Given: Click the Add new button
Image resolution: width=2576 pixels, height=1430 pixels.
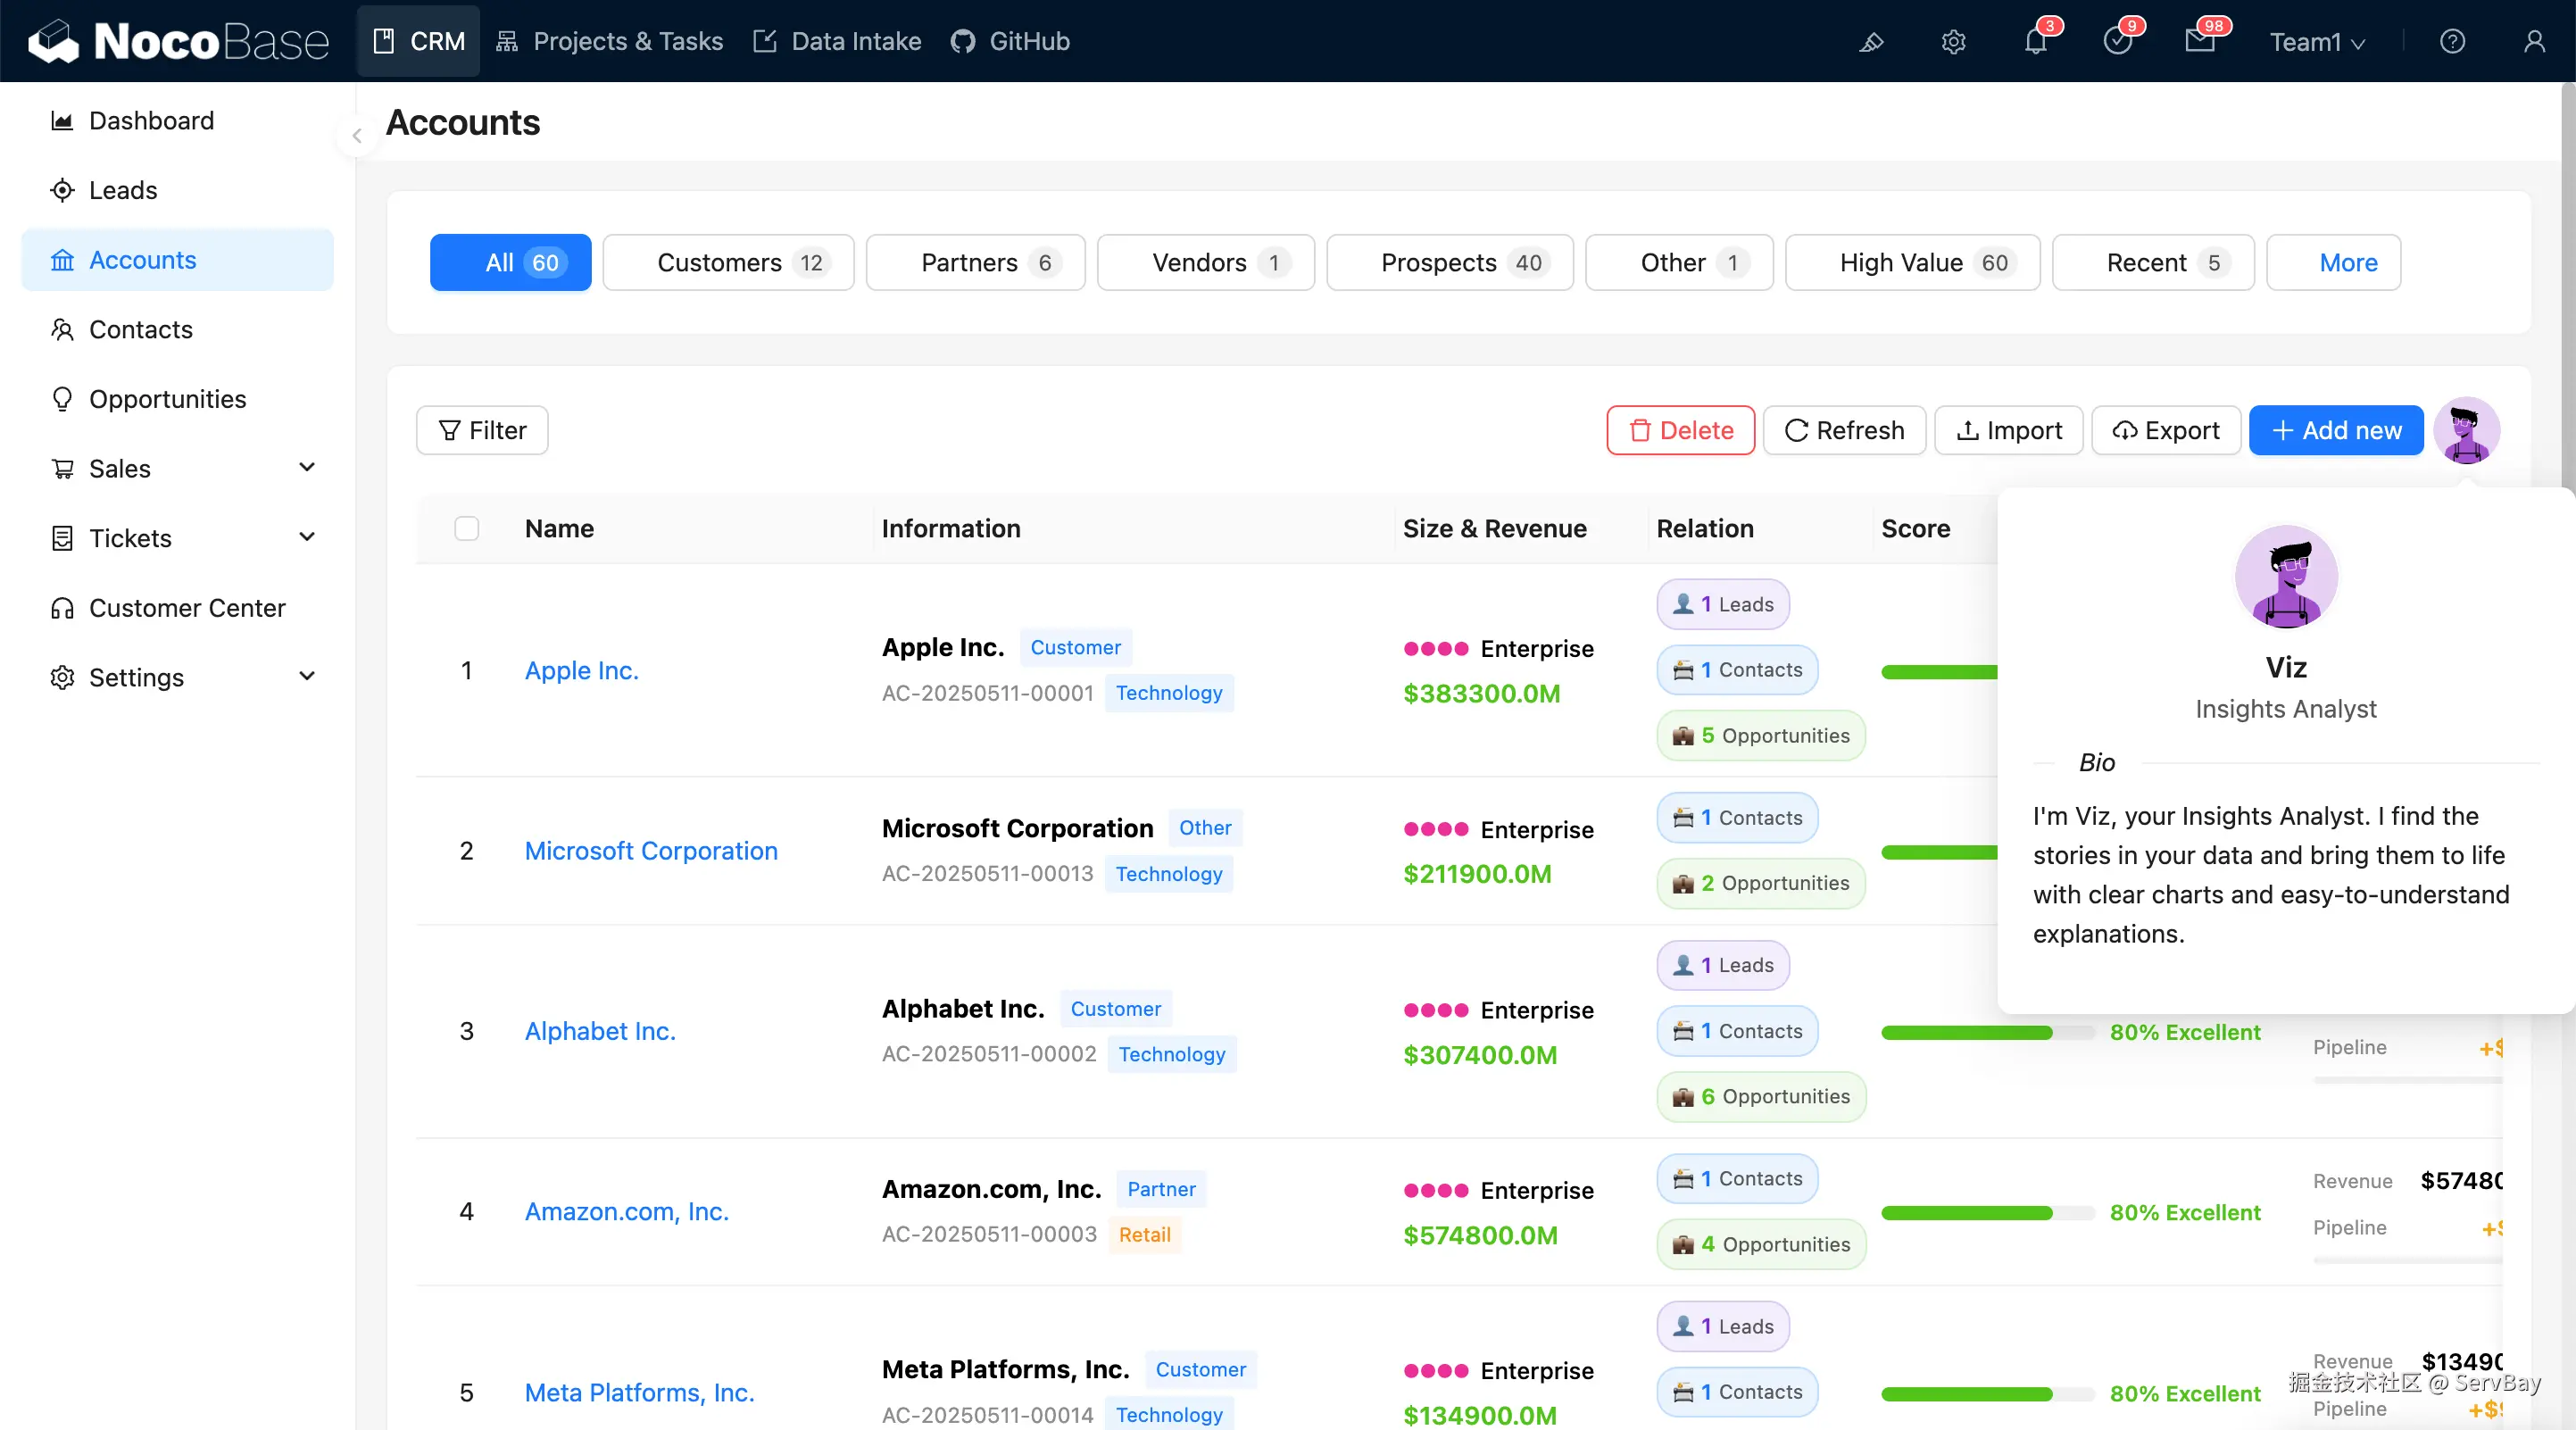Looking at the screenshot, I should pyautogui.click(x=2336, y=430).
